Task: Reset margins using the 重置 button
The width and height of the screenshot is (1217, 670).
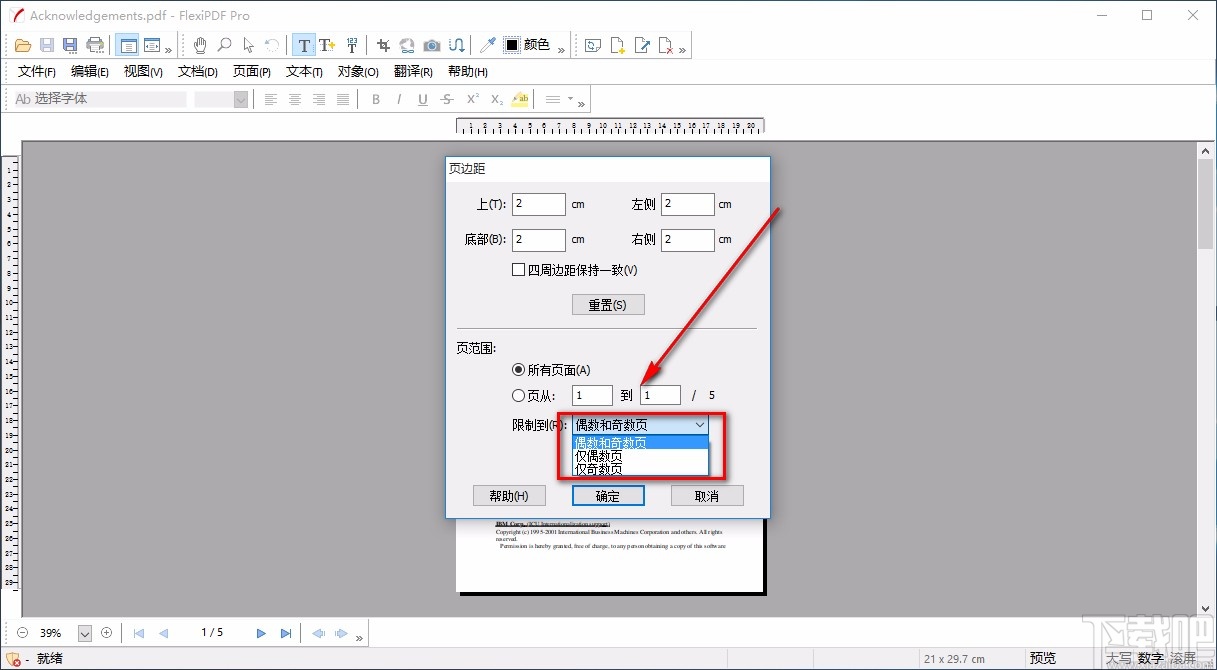Action: click(607, 304)
